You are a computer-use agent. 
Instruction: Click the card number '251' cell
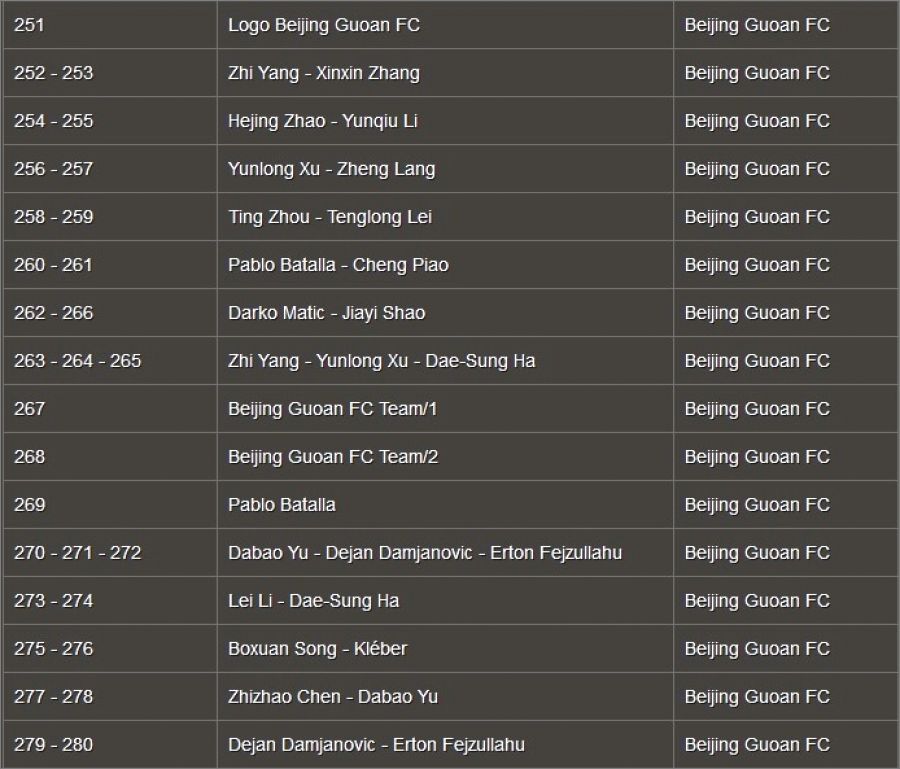[28, 25]
